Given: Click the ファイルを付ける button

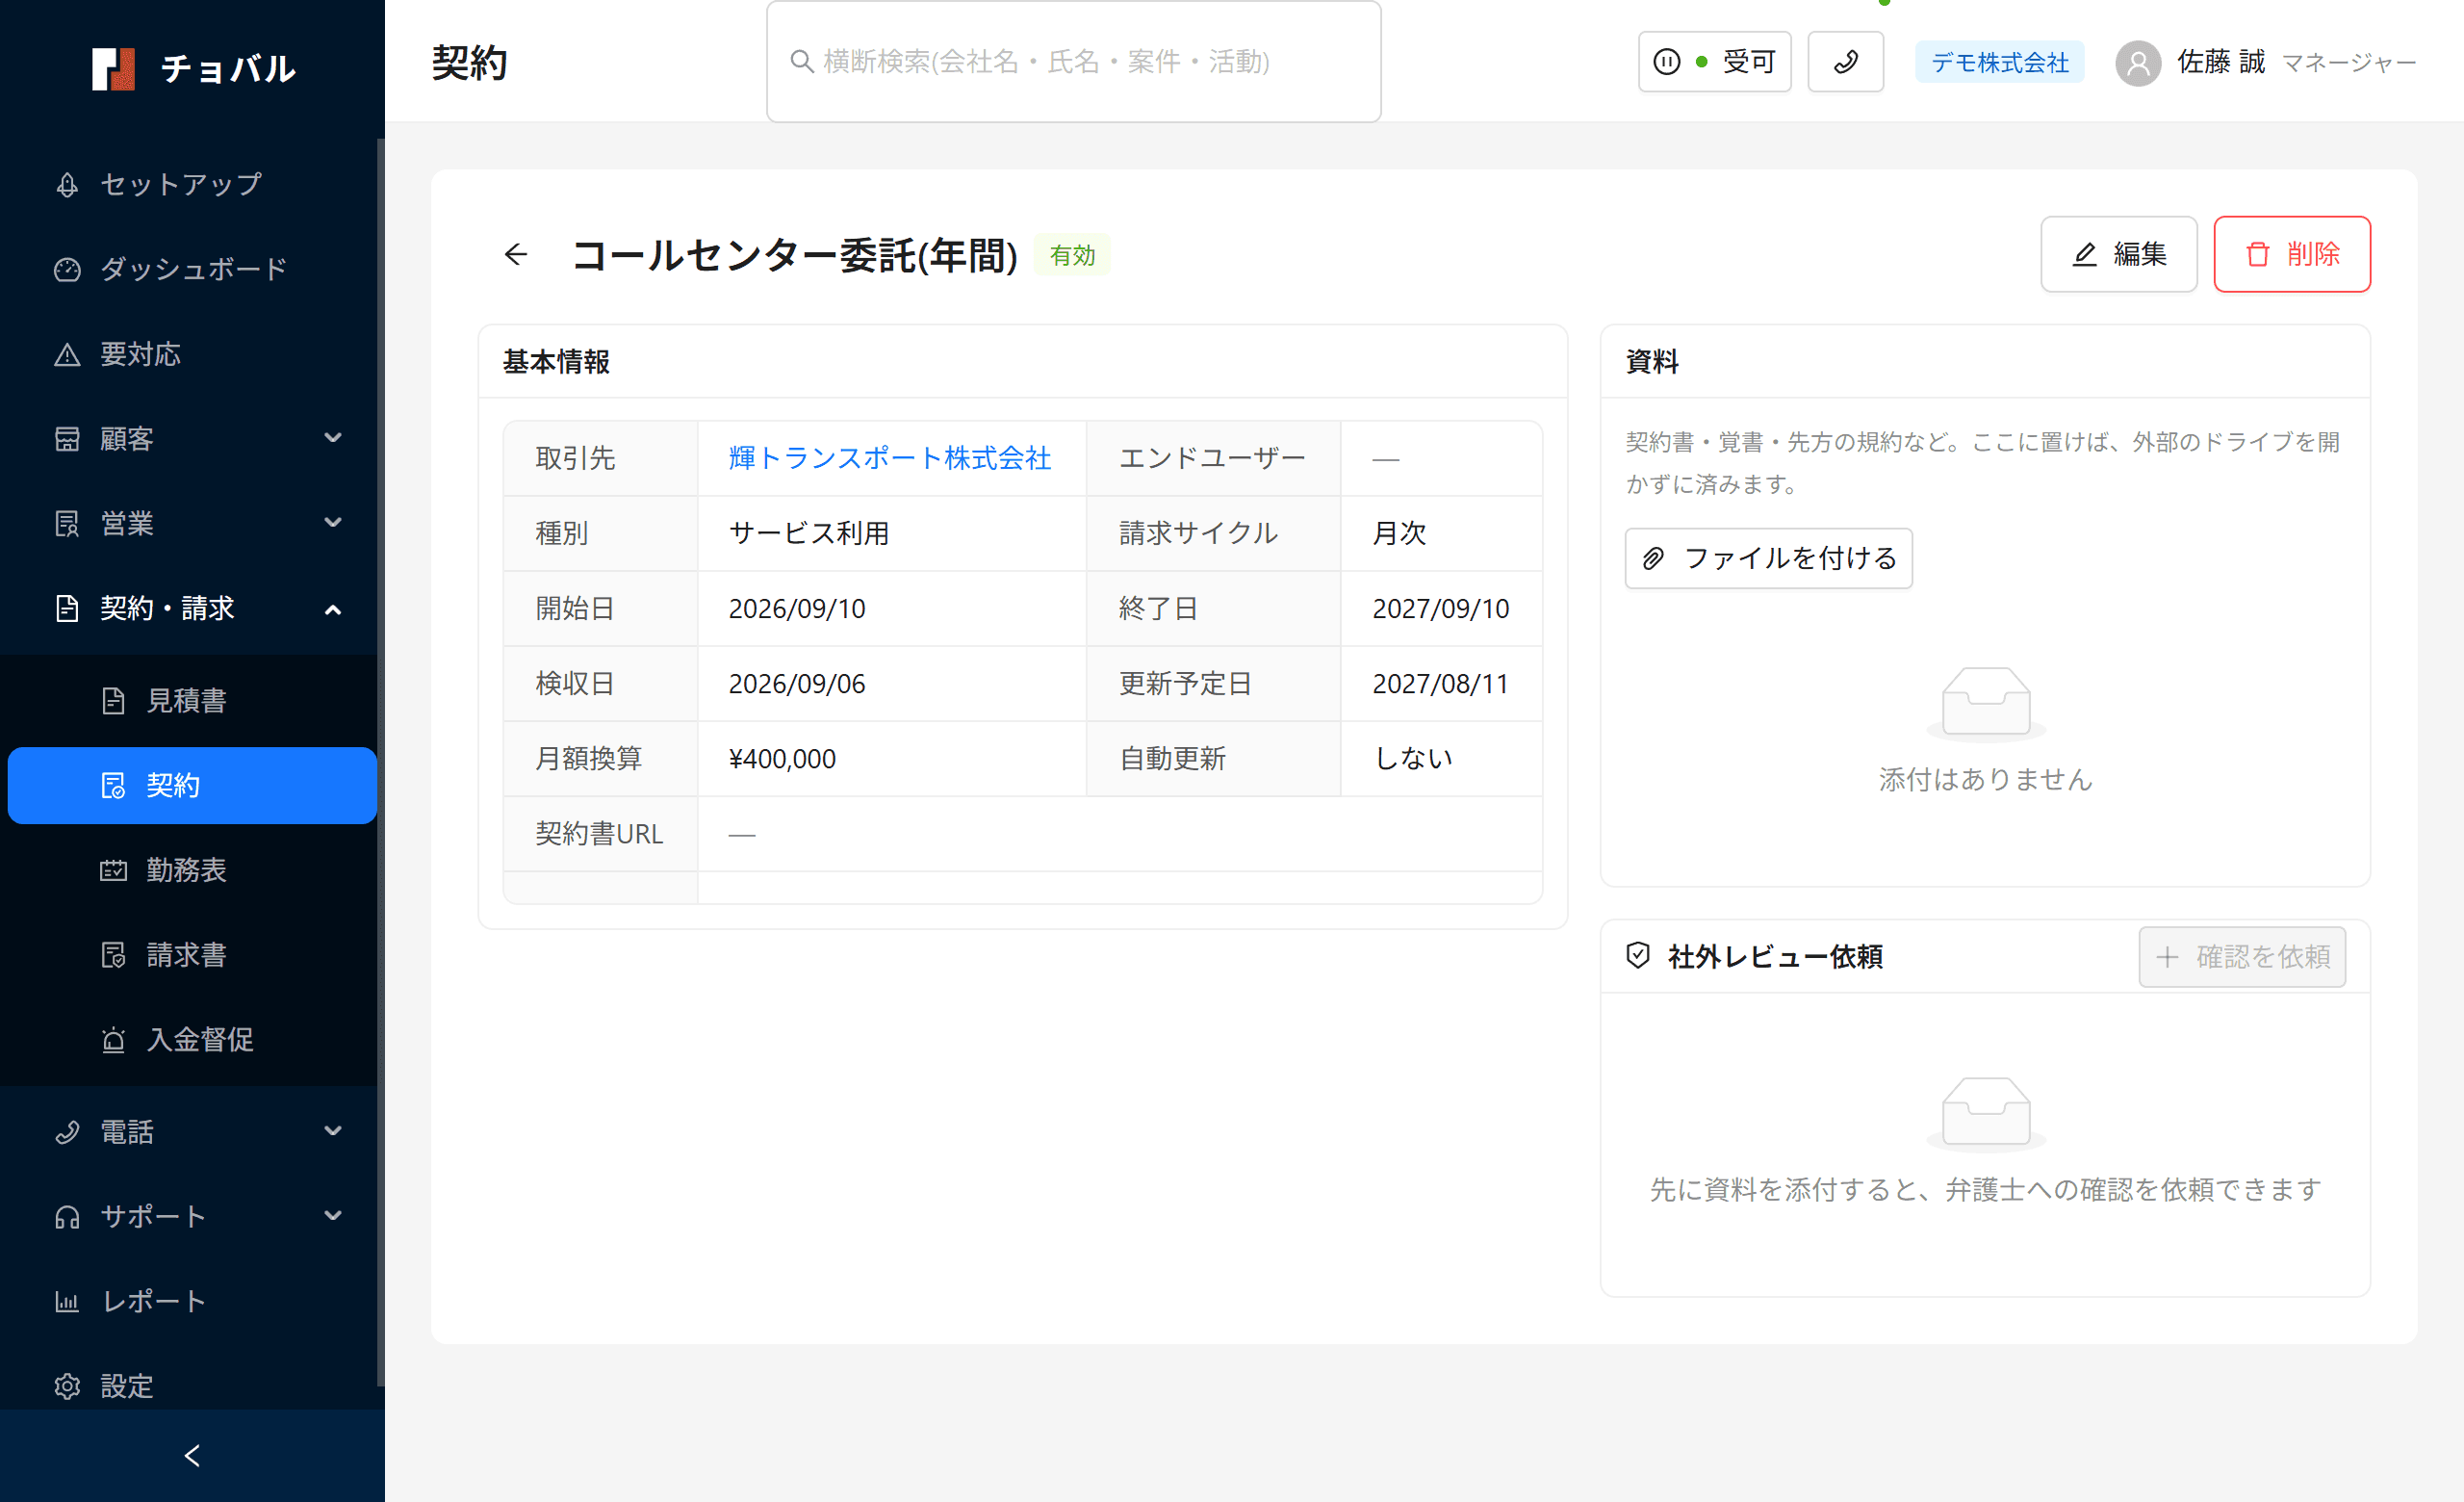Looking at the screenshot, I should pyautogui.click(x=1768, y=558).
